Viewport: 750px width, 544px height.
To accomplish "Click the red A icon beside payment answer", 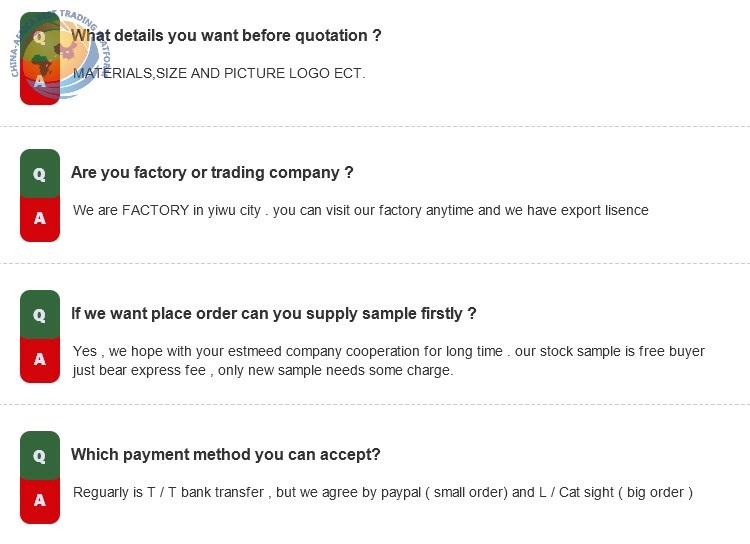I will point(40,501).
